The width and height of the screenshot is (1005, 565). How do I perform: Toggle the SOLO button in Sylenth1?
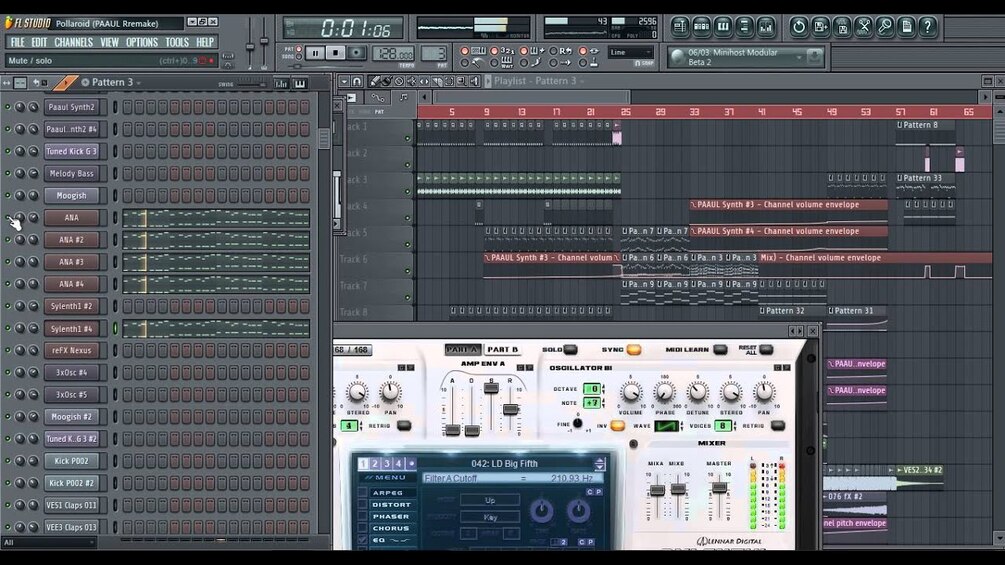(570, 350)
